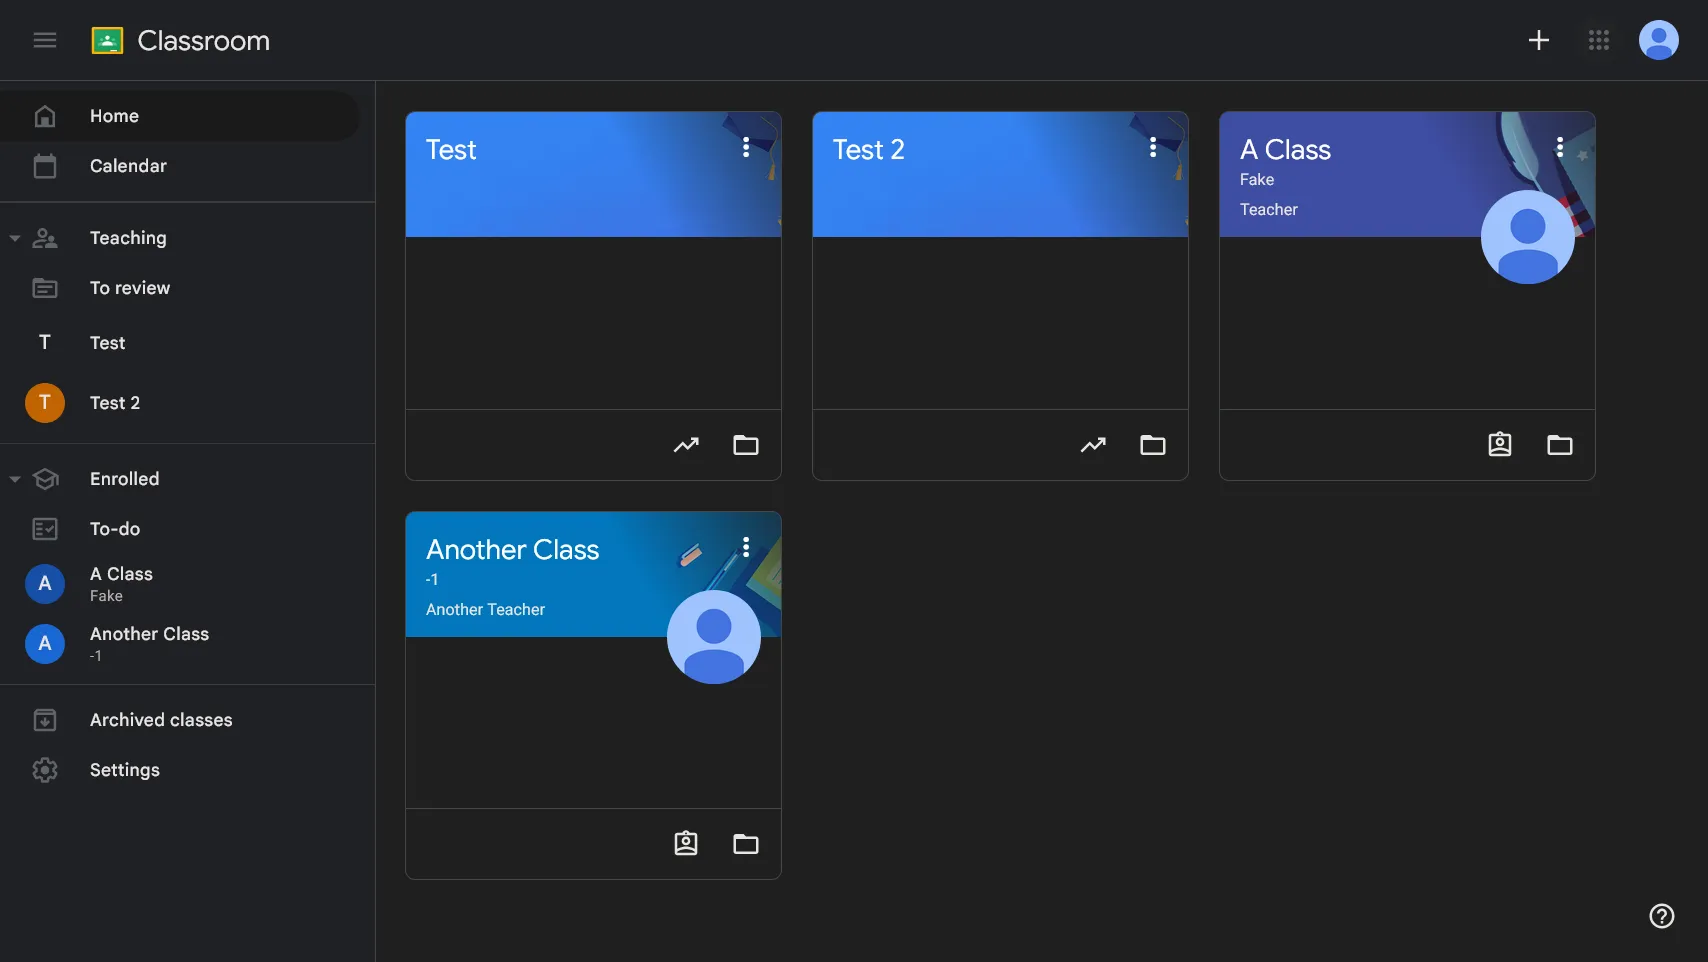Open Test class from sidebar list

point(180,343)
